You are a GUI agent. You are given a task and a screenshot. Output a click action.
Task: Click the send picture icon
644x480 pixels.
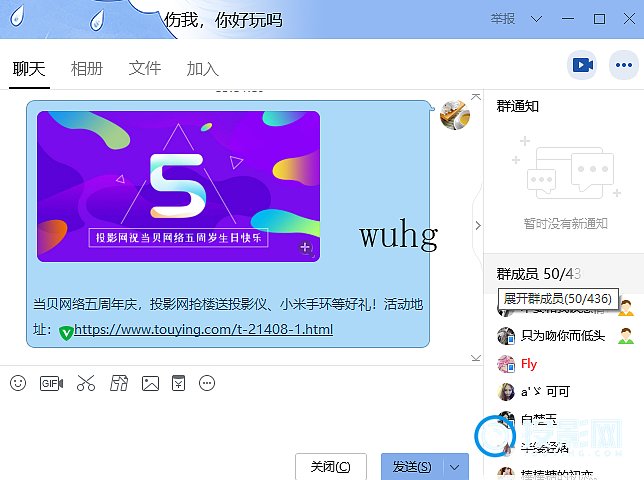coord(151,383)
